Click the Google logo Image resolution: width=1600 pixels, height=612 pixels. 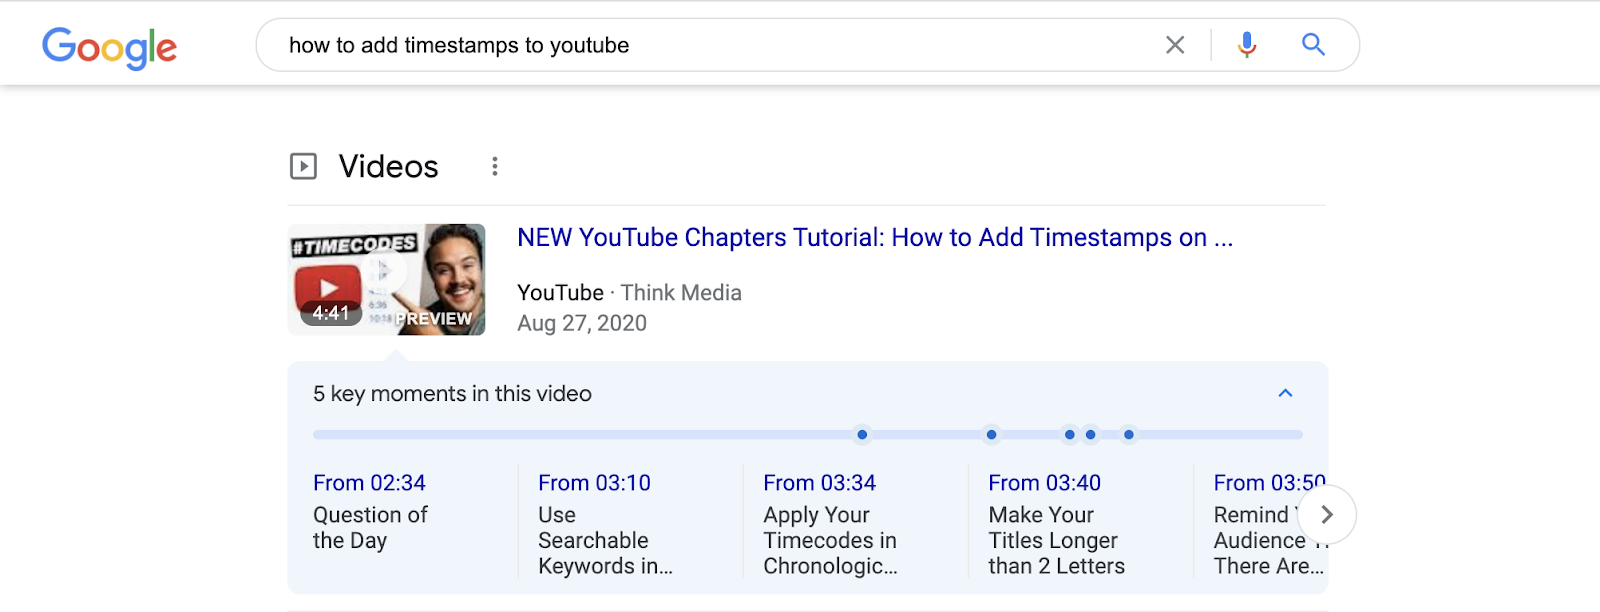[109, 47]
